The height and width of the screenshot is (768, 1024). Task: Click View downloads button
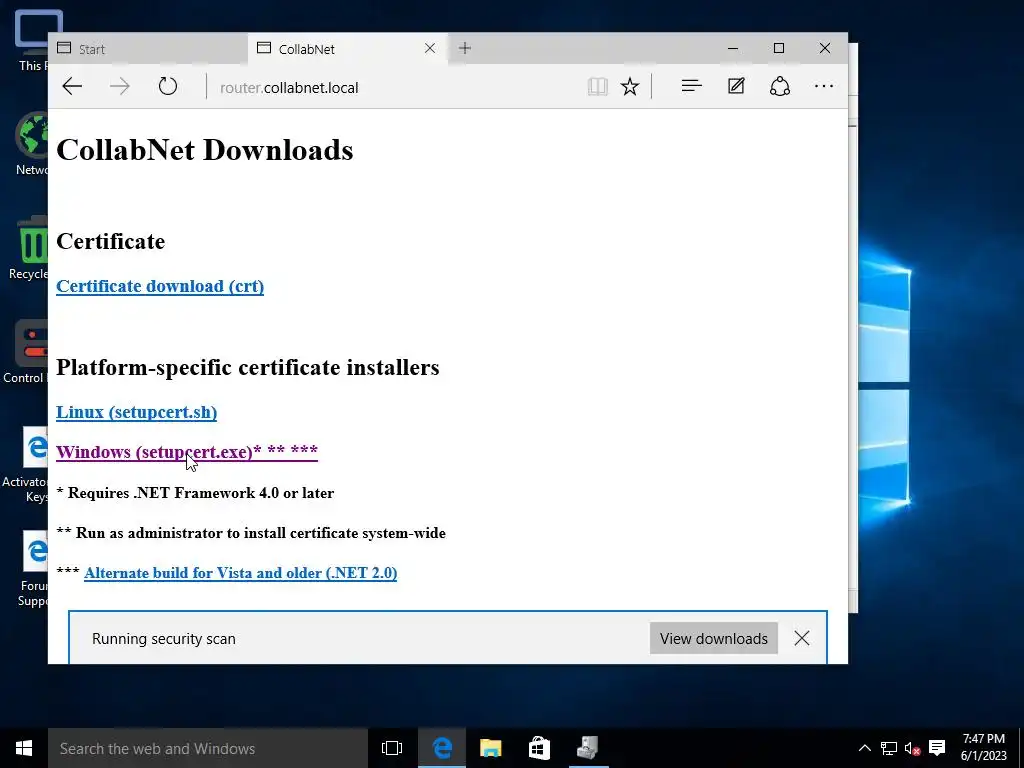click(x=714, y=638)
